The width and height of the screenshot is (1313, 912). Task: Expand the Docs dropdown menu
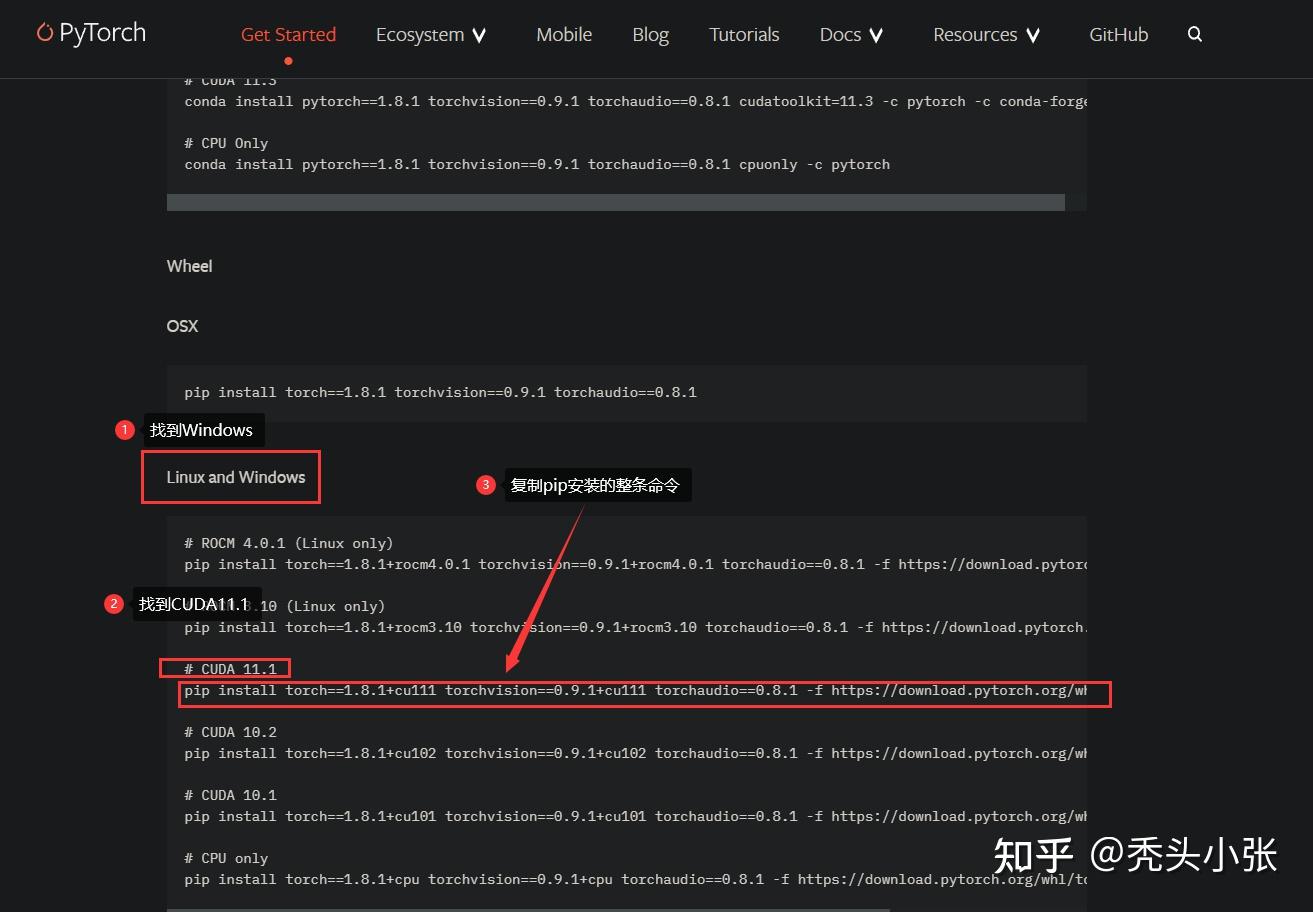click(851, 34)
